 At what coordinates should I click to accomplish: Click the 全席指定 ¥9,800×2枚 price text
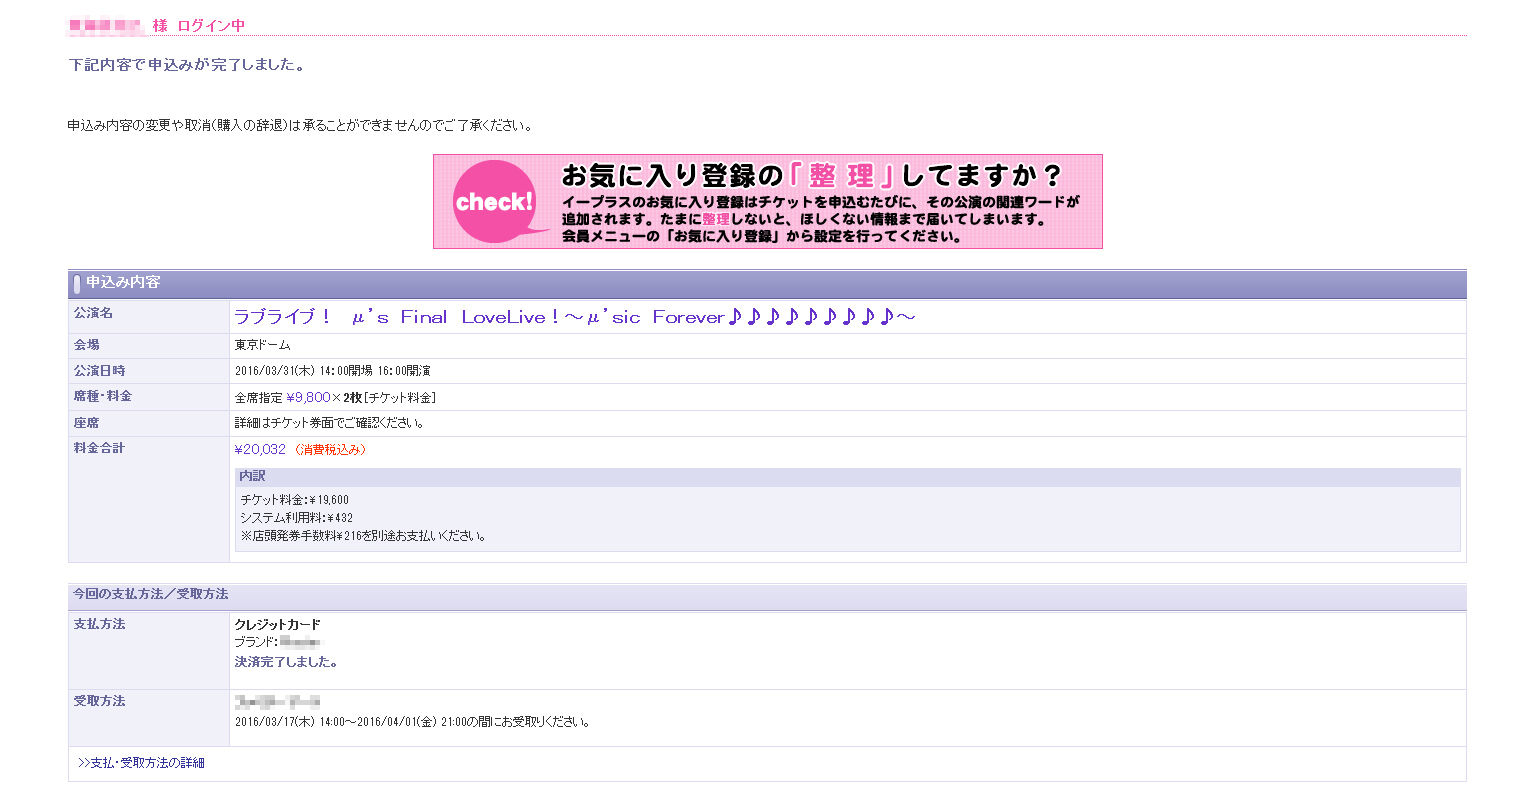(335, 397)
